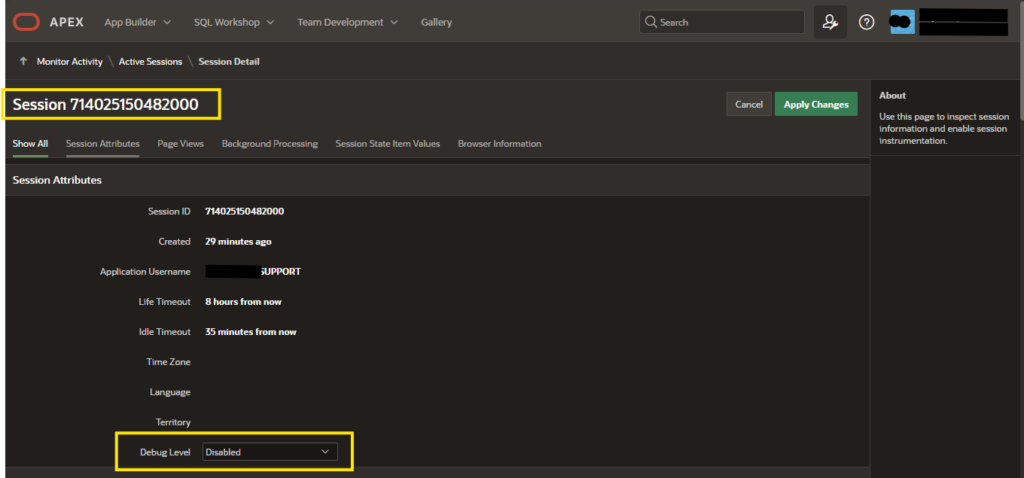Click the Cancel button
Viewport: 1024px width, 478px height.
pos(749,104)
